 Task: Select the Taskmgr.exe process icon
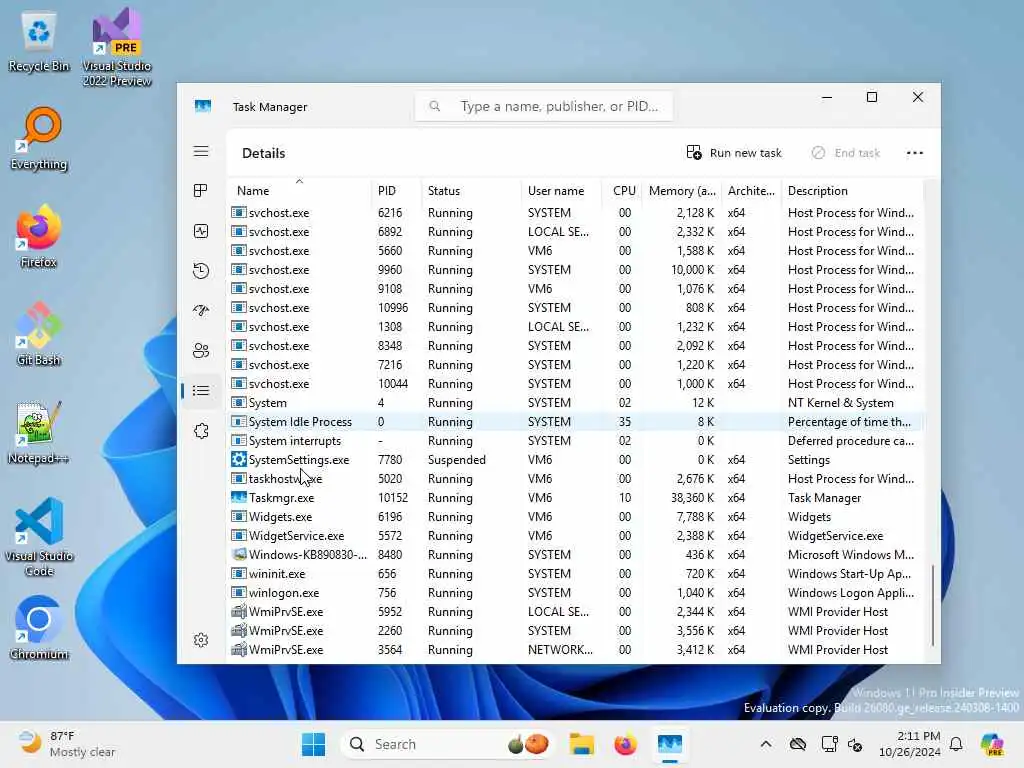click(239, 497)
